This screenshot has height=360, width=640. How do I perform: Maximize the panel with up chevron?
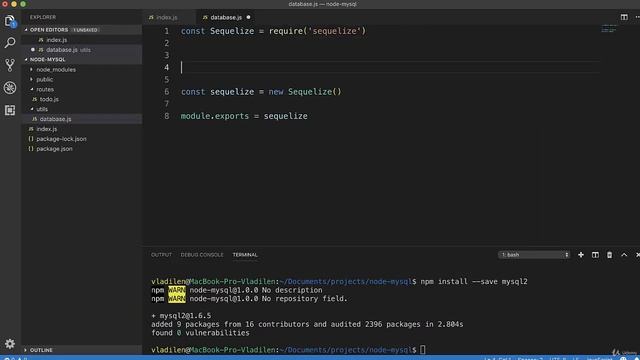[624, 255]
